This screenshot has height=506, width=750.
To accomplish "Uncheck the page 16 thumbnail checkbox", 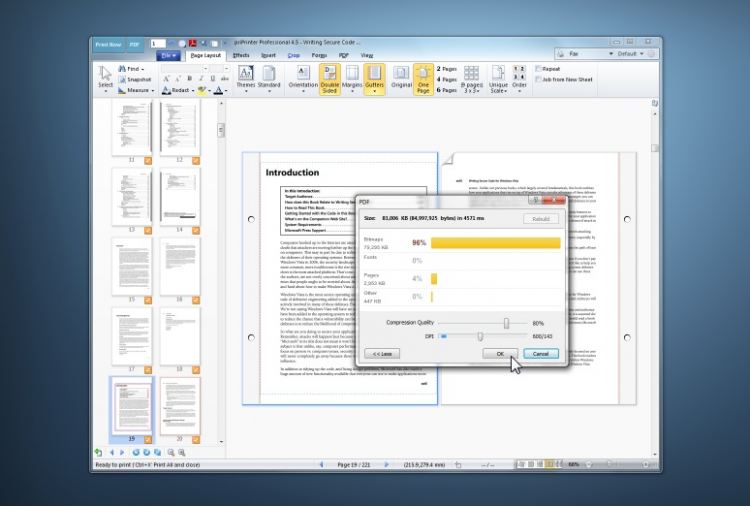I will pos(196,300).
